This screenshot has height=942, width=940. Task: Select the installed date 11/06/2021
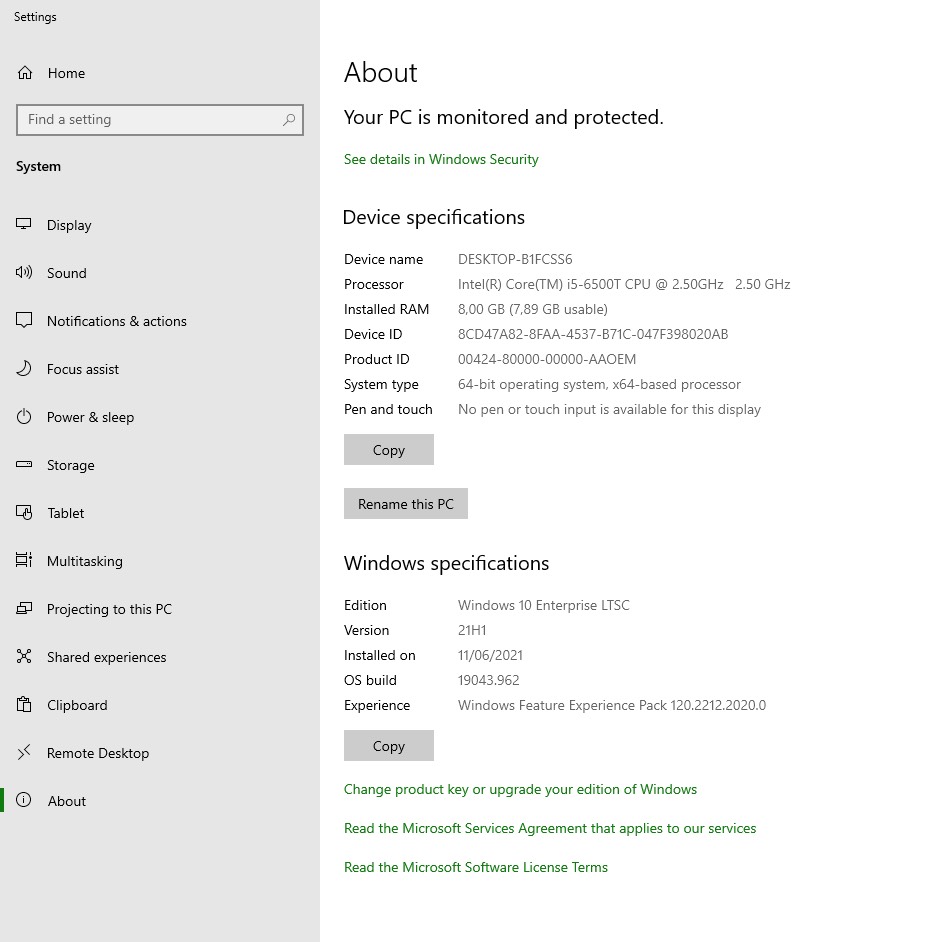490,655
